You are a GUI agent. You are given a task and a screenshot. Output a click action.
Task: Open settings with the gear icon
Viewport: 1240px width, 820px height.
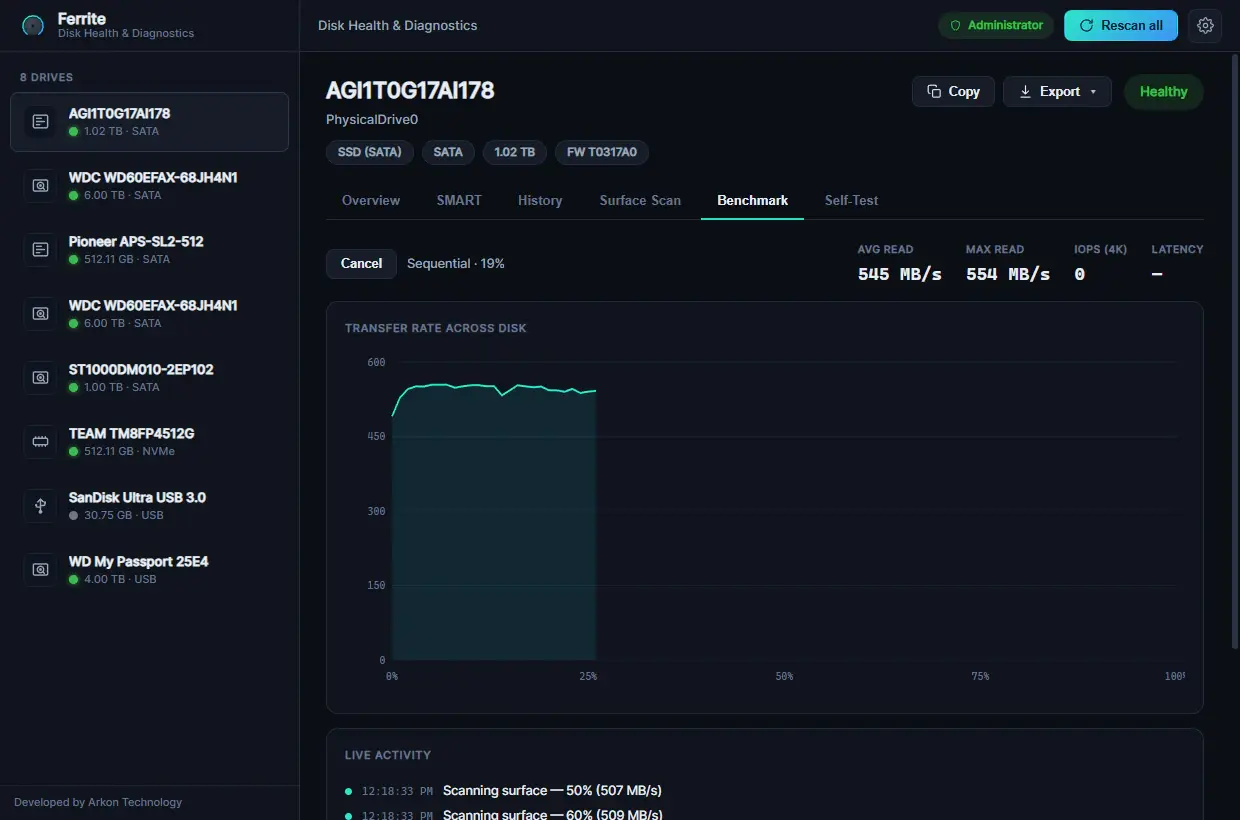coord(1205,25)
